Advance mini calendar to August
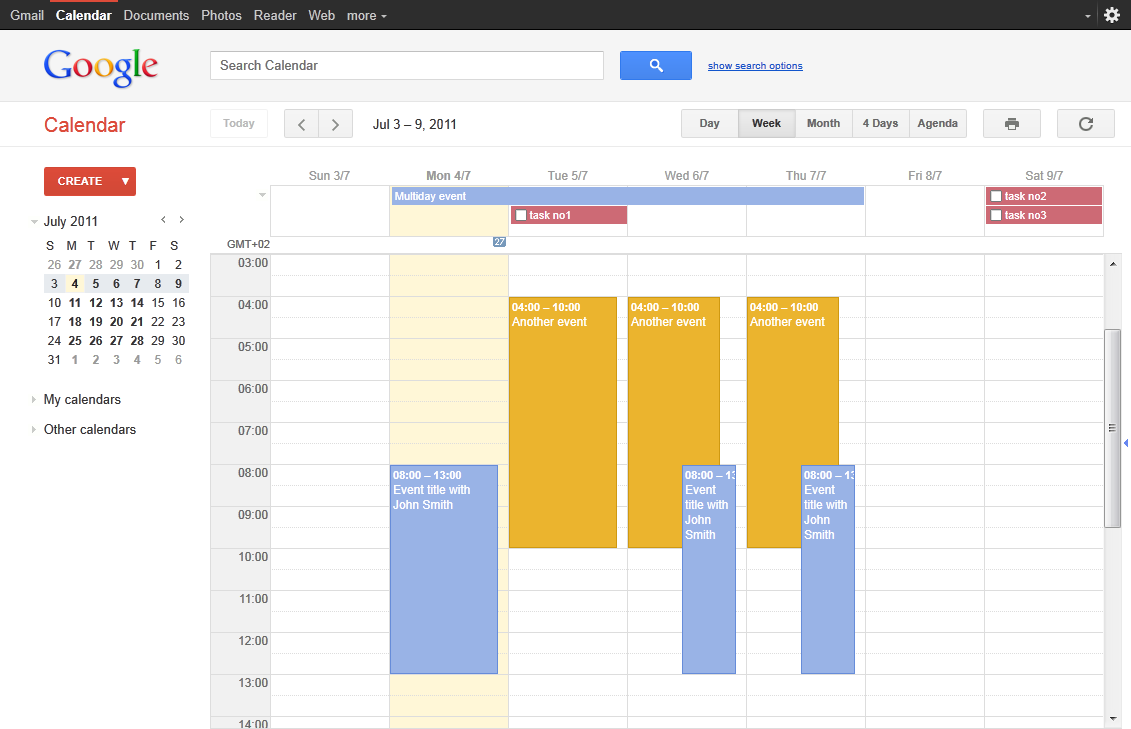1131x729 pixels. (x=181, y=219)
